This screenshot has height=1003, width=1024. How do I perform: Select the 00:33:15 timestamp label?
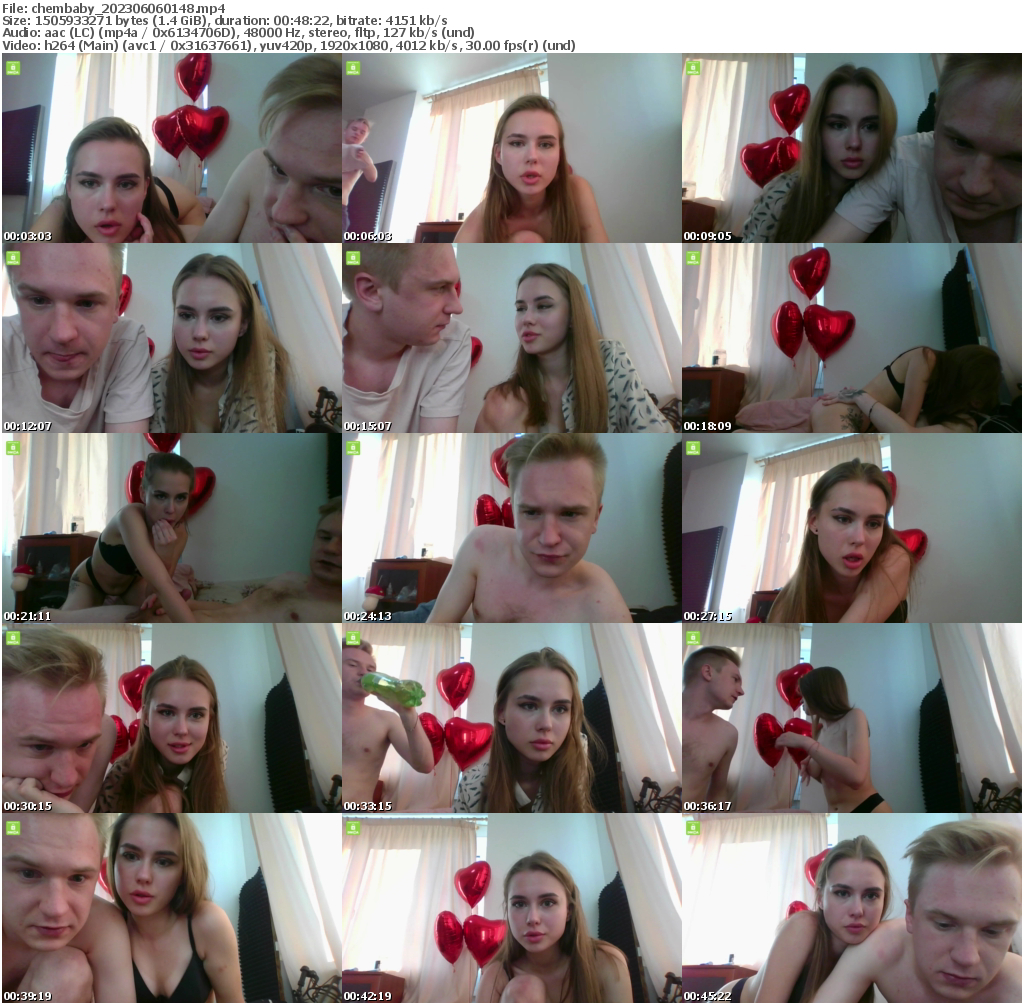click(366, 807)
